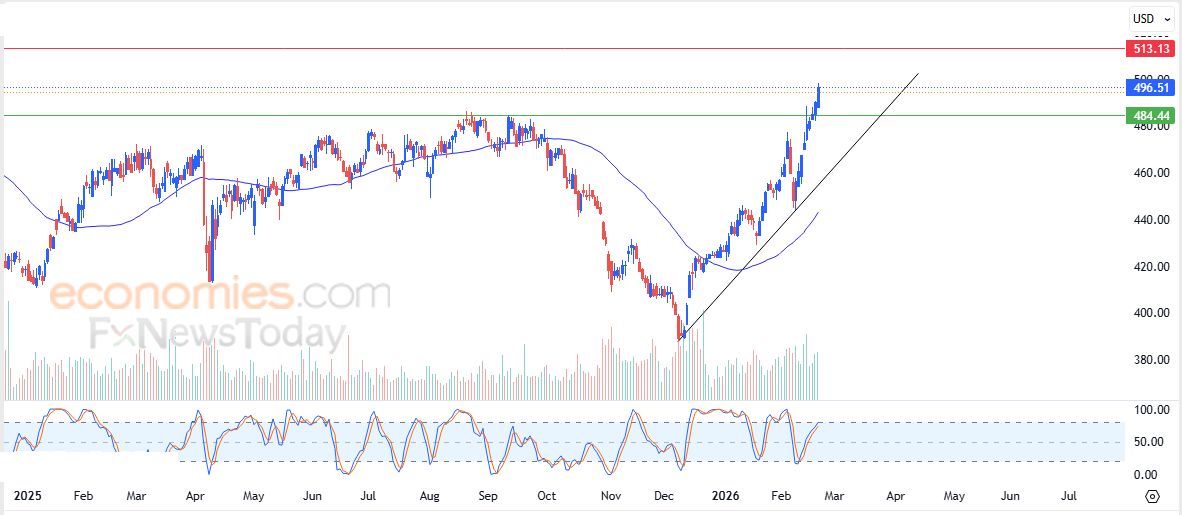Select the Sep label on time axis
1182x515 pixels.
click(x=488, y=496)
